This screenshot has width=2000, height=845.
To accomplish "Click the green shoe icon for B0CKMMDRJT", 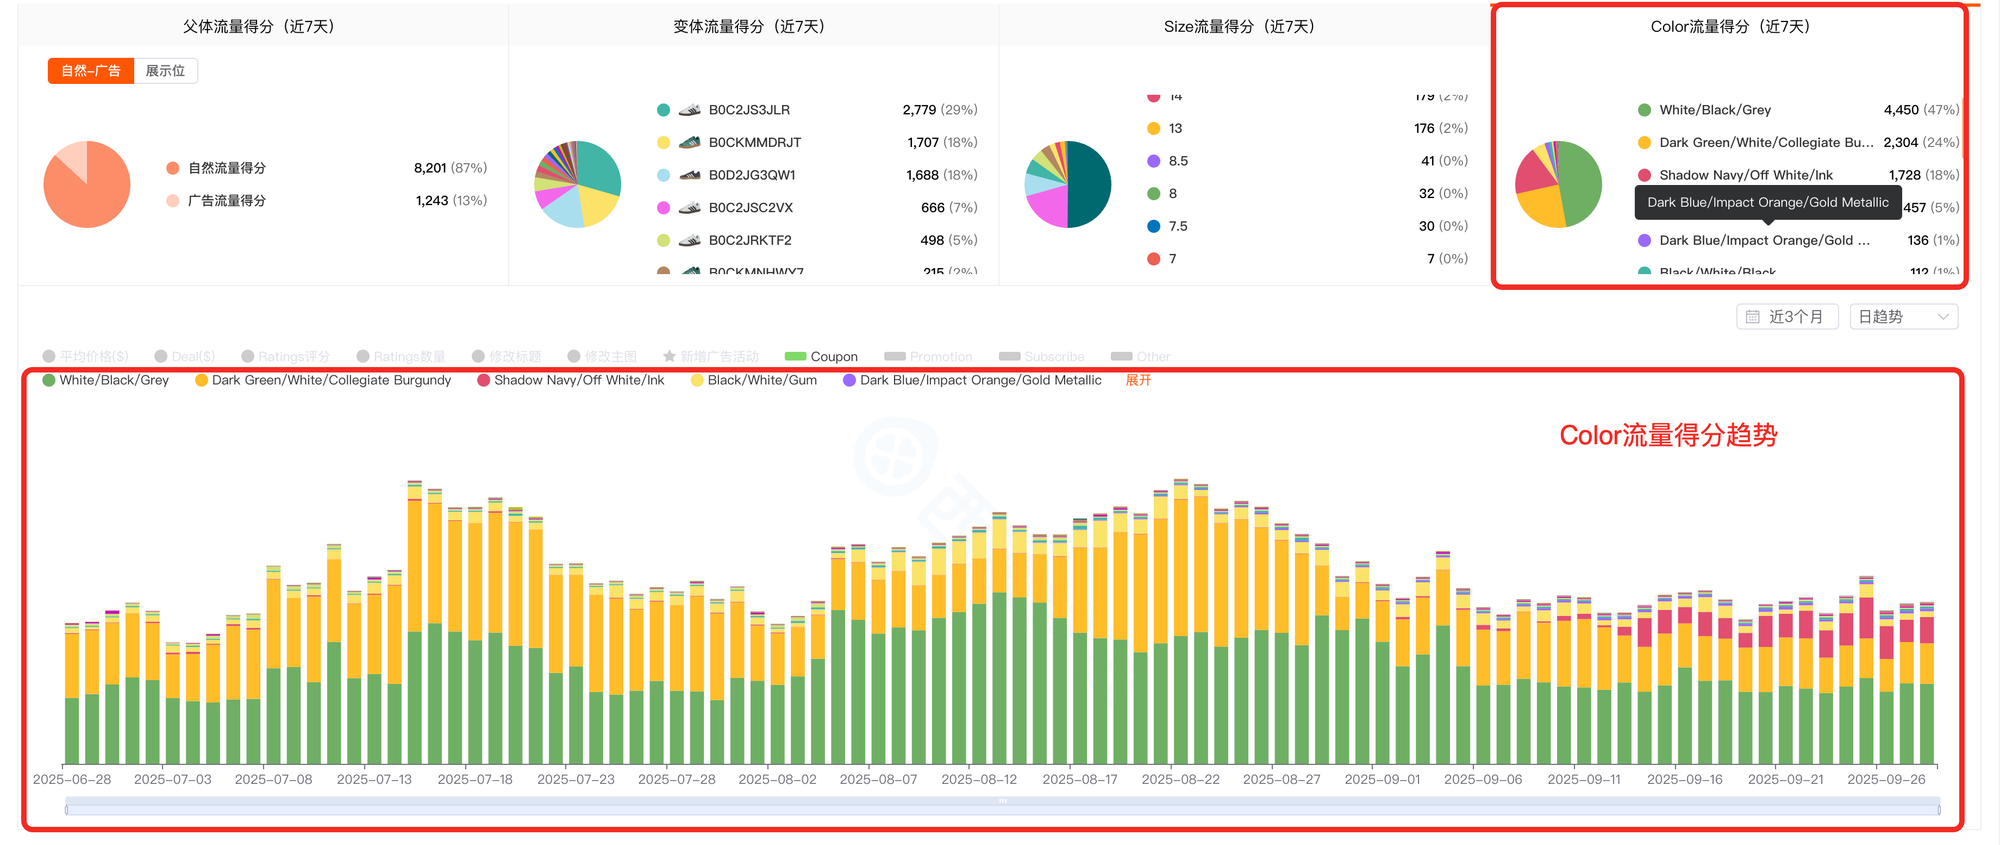I will click(x=689, y=143).
